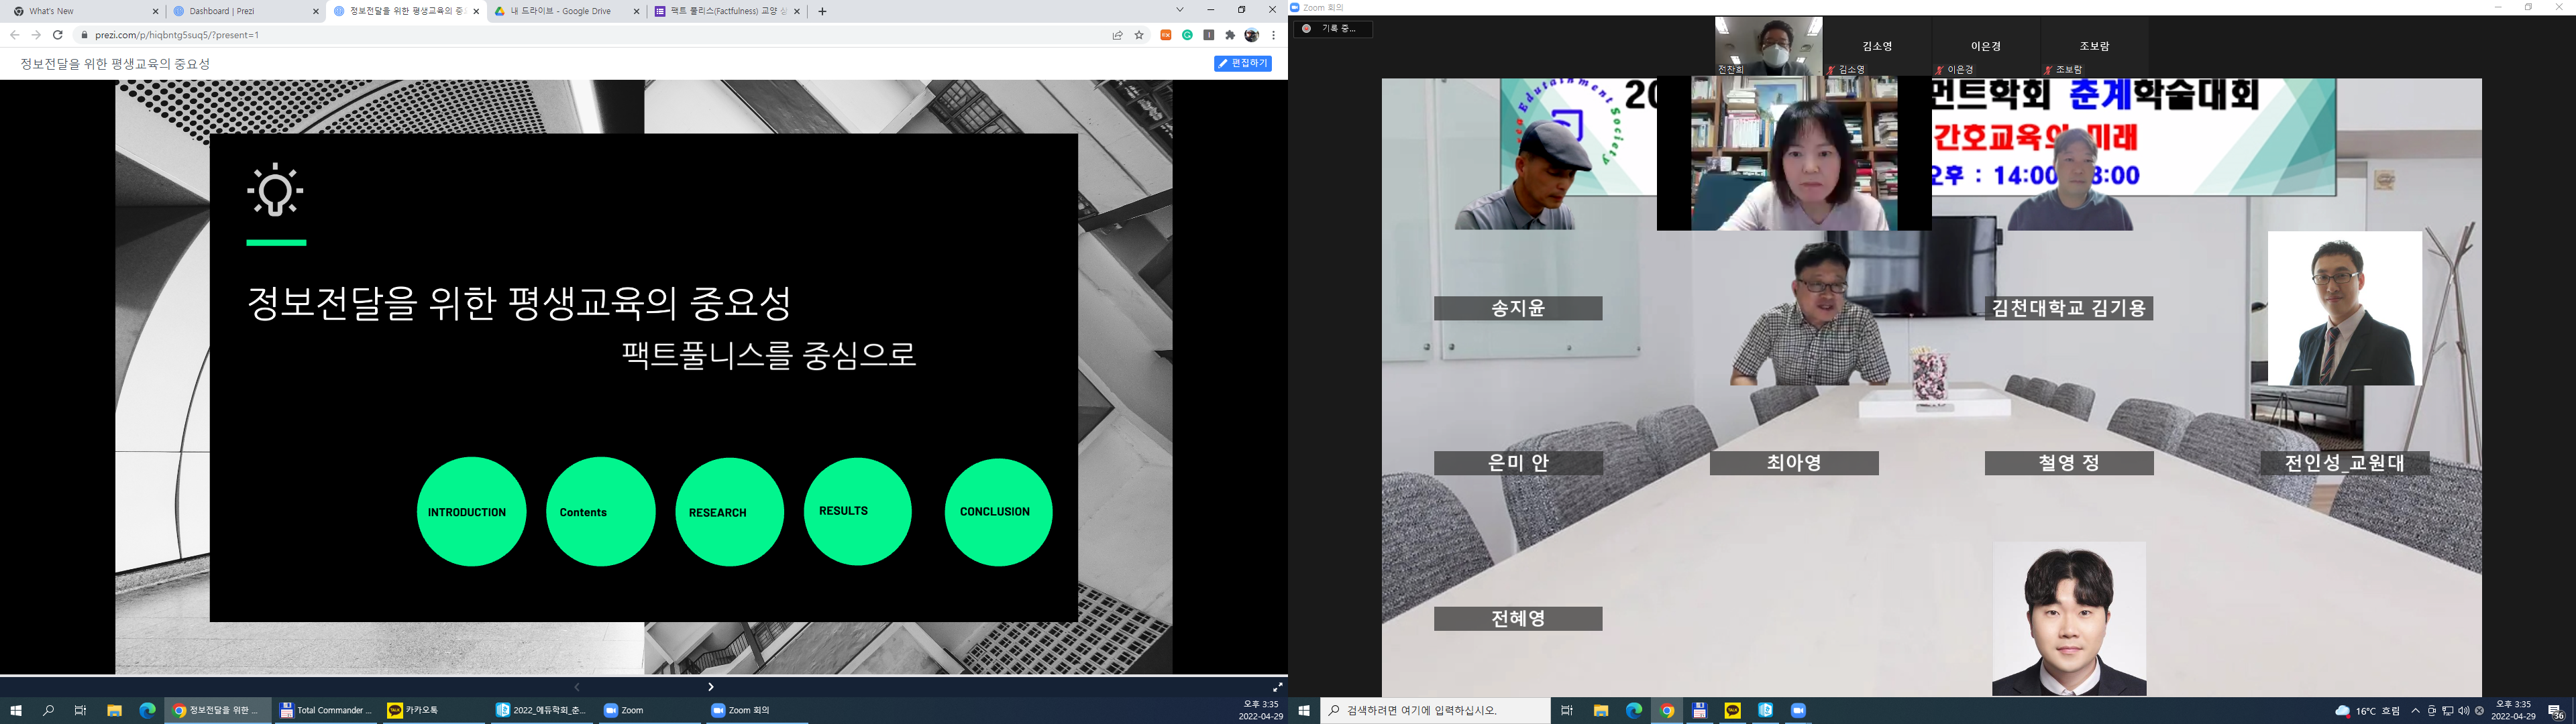Screen dimensions: 2576x724
Task: Click the presentation title 정보전달을 위한 평생교육의 중요성 header
Action: 115,64
